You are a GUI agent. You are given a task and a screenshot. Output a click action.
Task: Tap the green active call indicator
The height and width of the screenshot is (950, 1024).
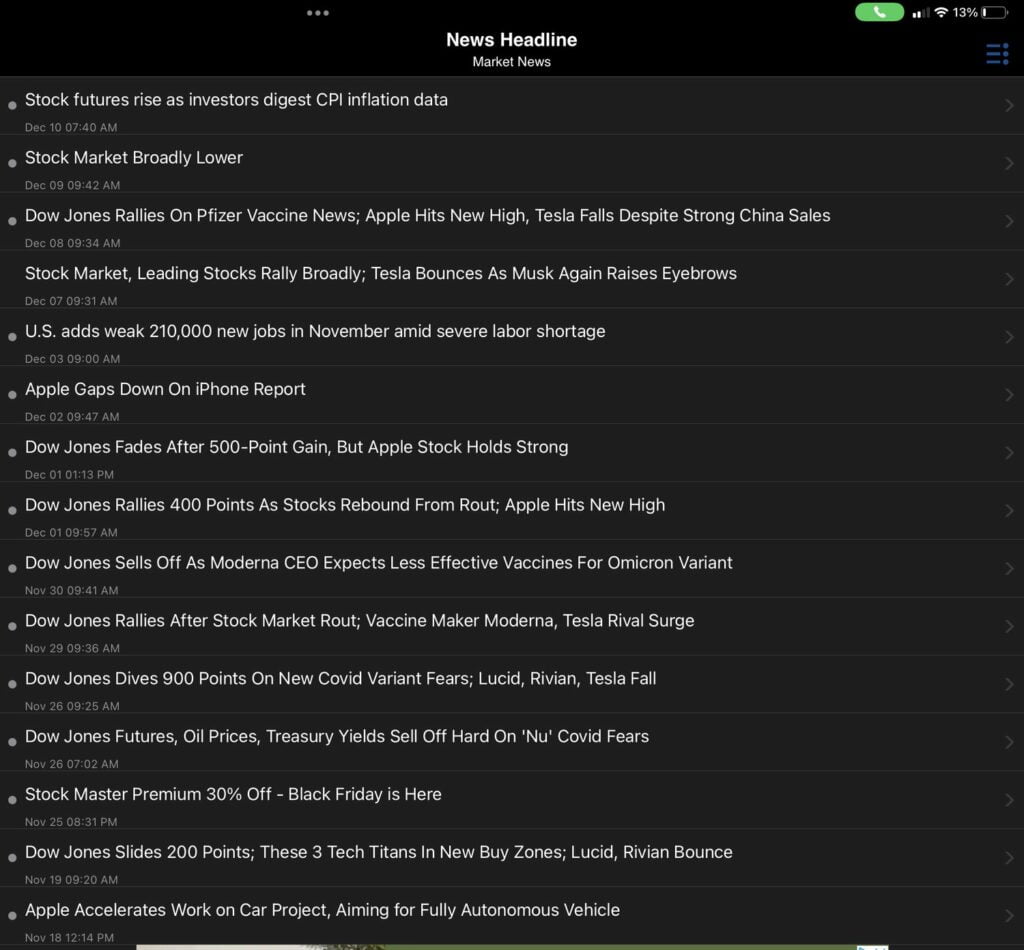click(879, 13)
